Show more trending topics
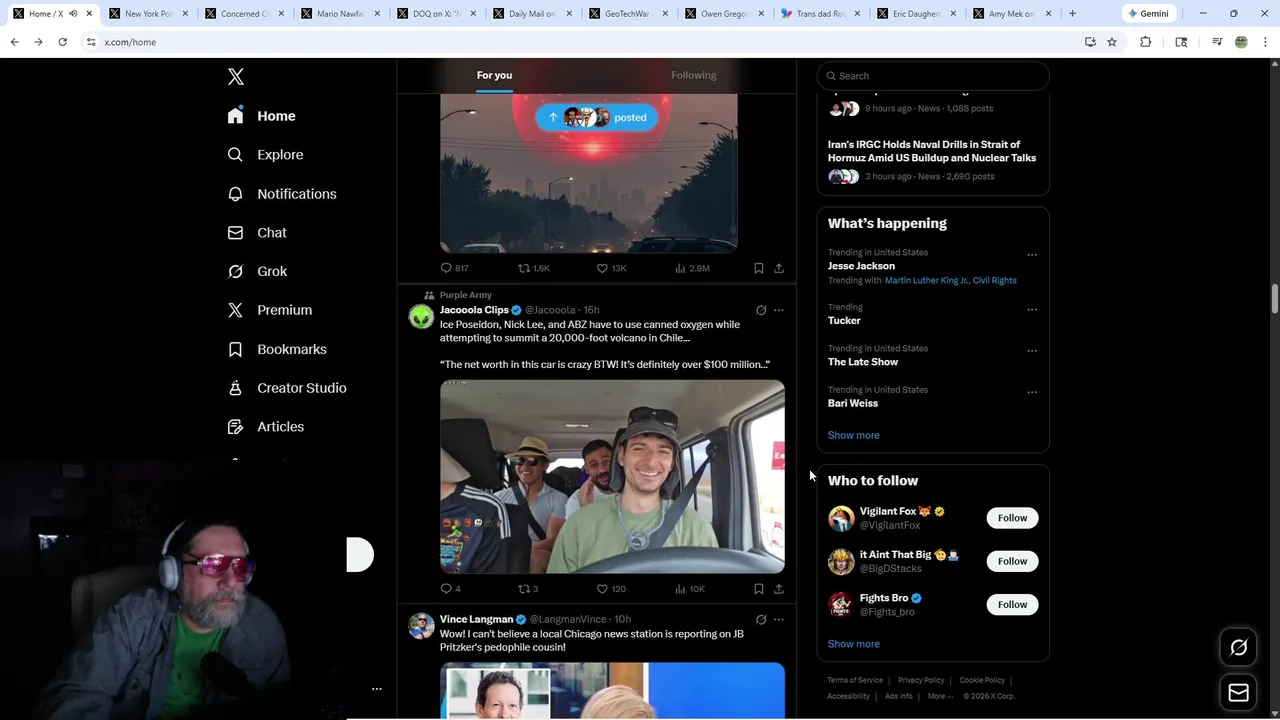The width and height of the screenshot is (1280, 720). tap(853, 435)
